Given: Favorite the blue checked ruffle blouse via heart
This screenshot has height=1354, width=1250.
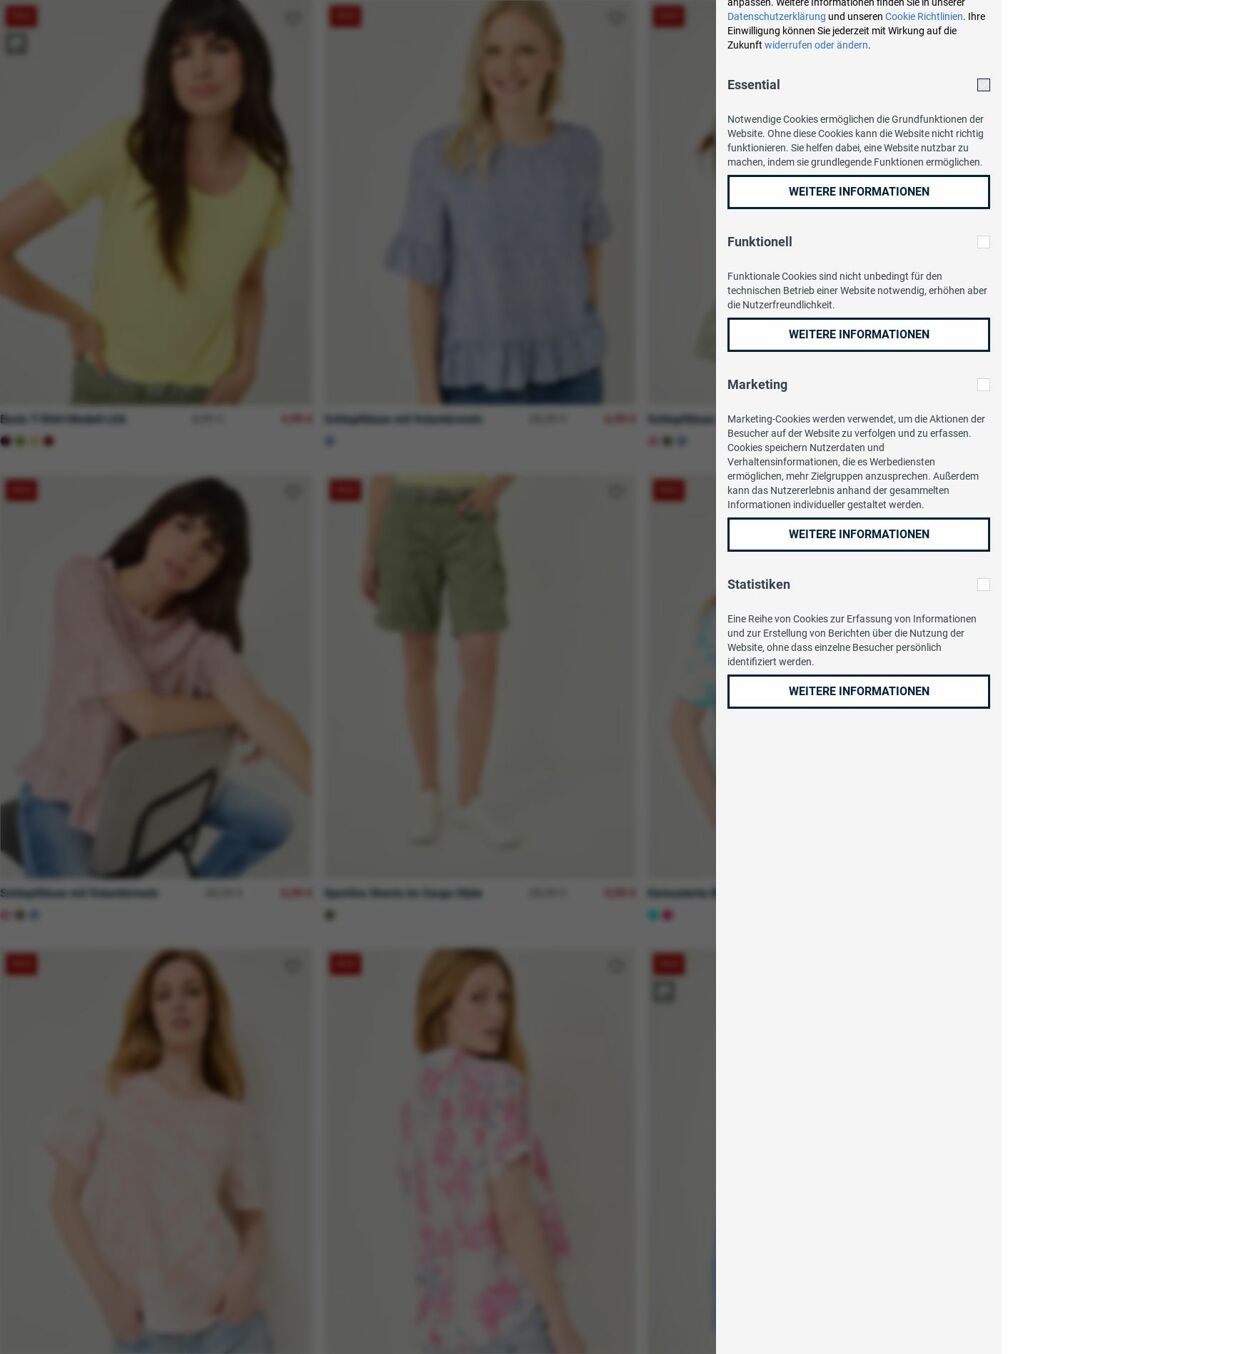Looking at the screenshot, I should pyautogui.click(x=616, y=18).
